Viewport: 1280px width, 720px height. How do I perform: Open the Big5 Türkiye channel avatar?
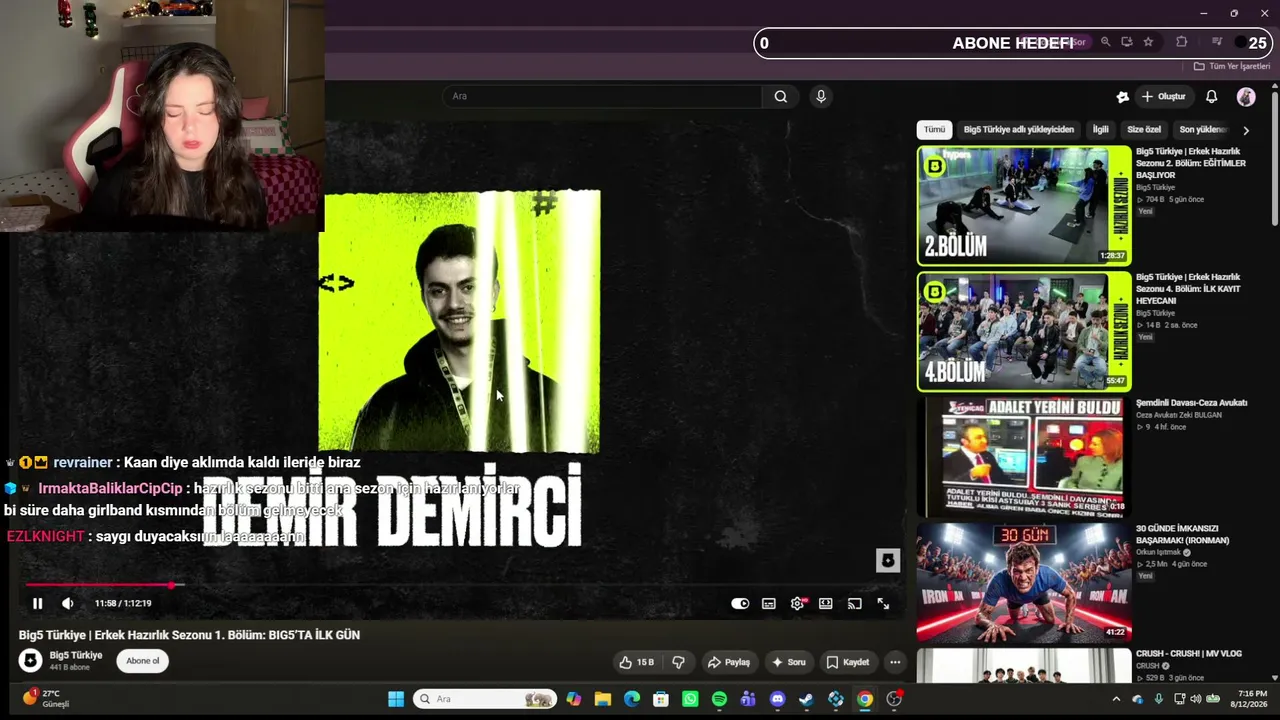point(30,661)
